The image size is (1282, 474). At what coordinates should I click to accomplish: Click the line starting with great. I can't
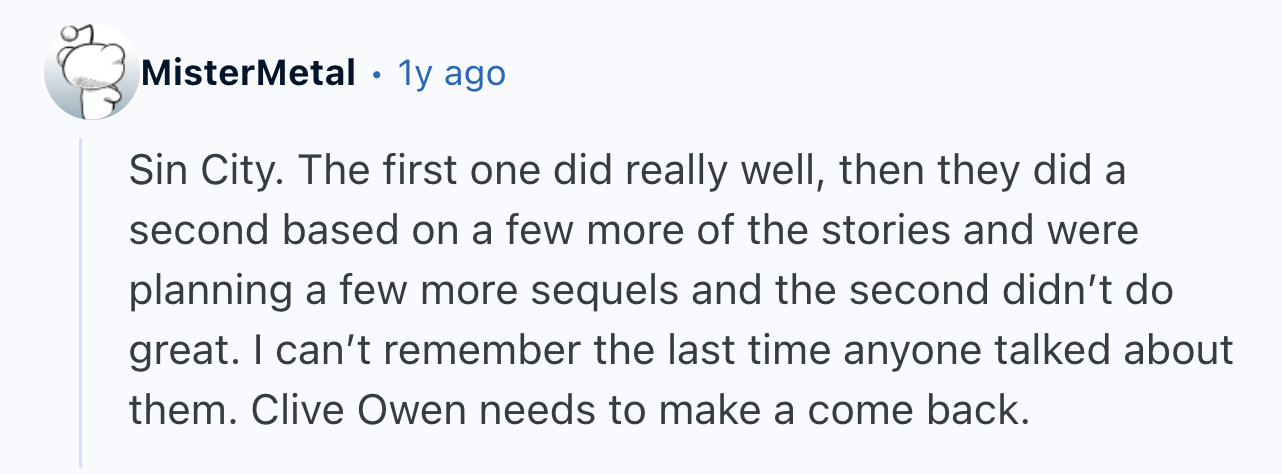tap(681, 349)
